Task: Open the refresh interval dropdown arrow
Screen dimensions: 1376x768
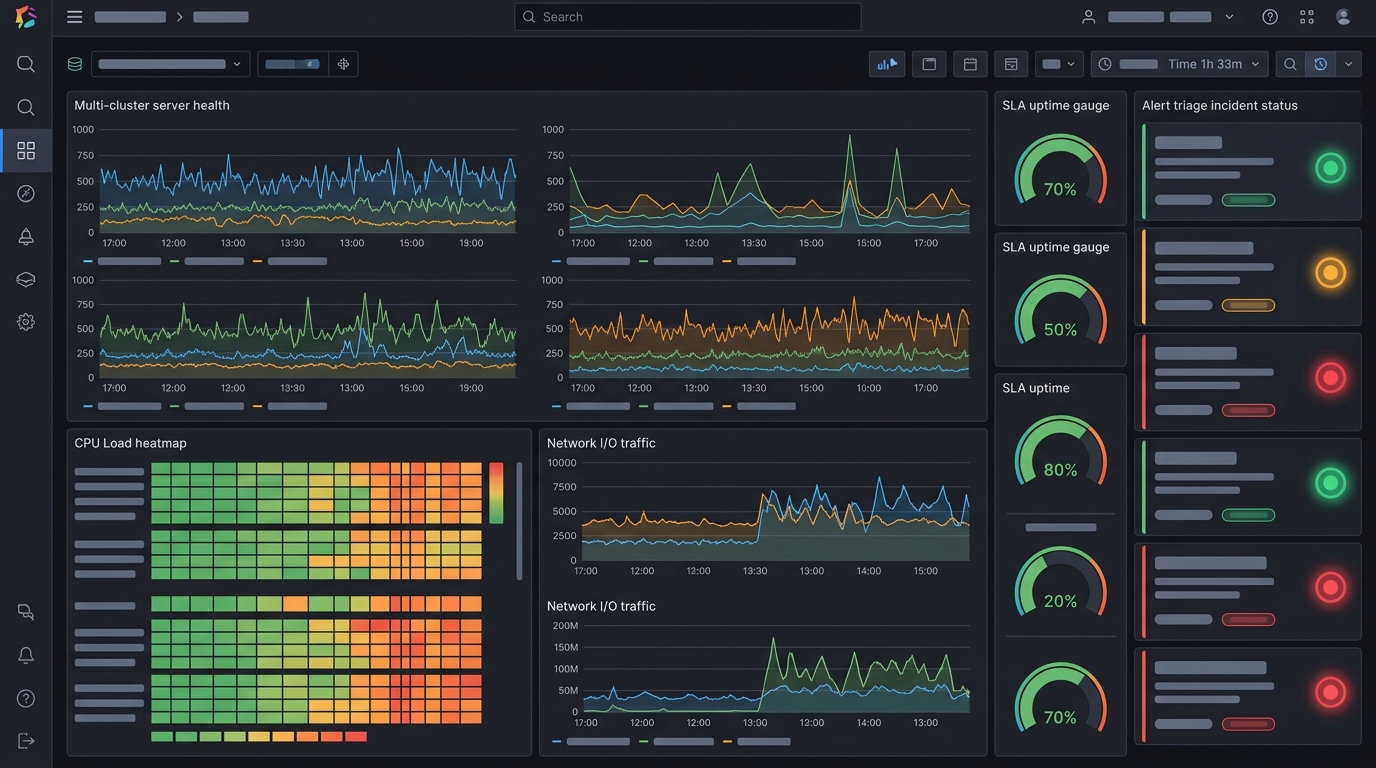Action: 1349,64
